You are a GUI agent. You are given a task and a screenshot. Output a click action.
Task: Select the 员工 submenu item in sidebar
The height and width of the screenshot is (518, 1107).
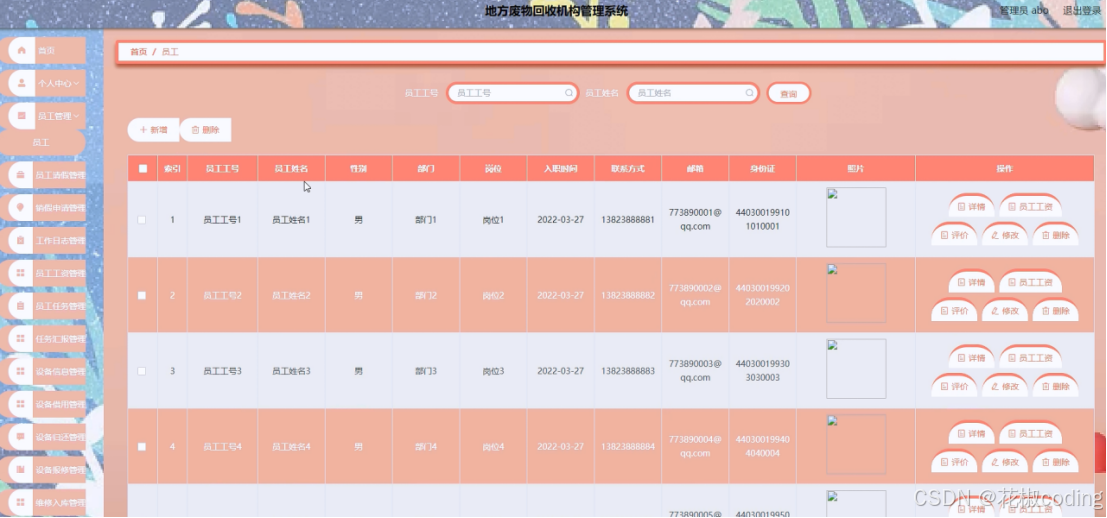42,142
